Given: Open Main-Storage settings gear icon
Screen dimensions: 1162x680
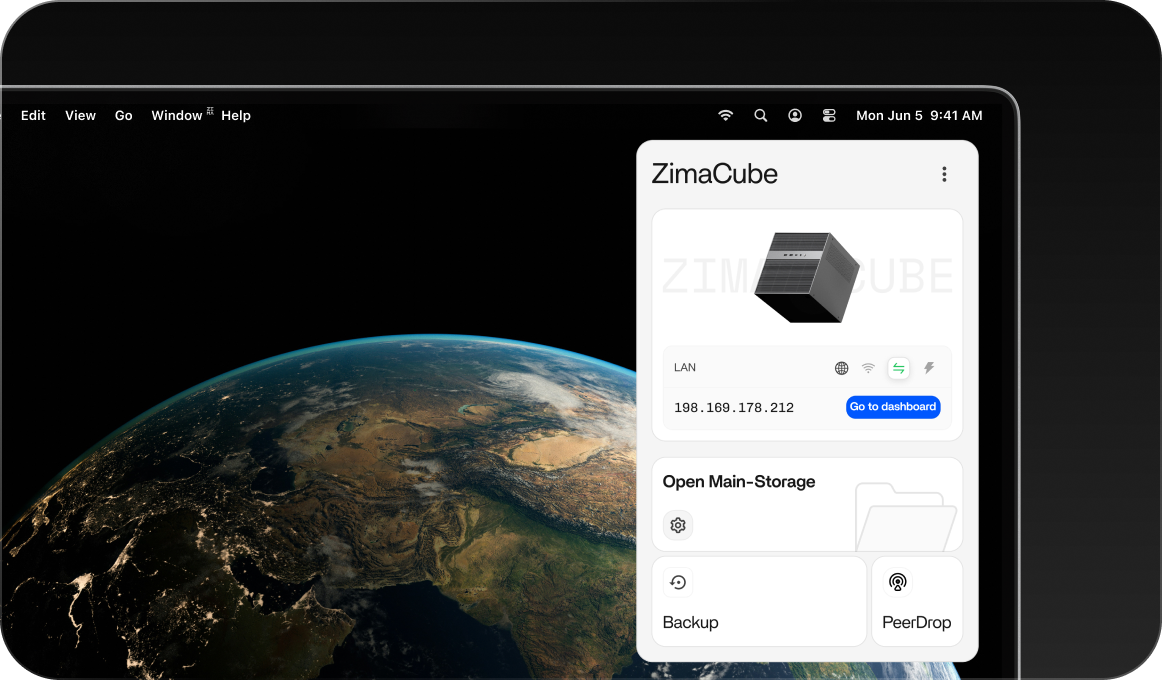Looking at the screenshot, I should [x=677, y=525].
